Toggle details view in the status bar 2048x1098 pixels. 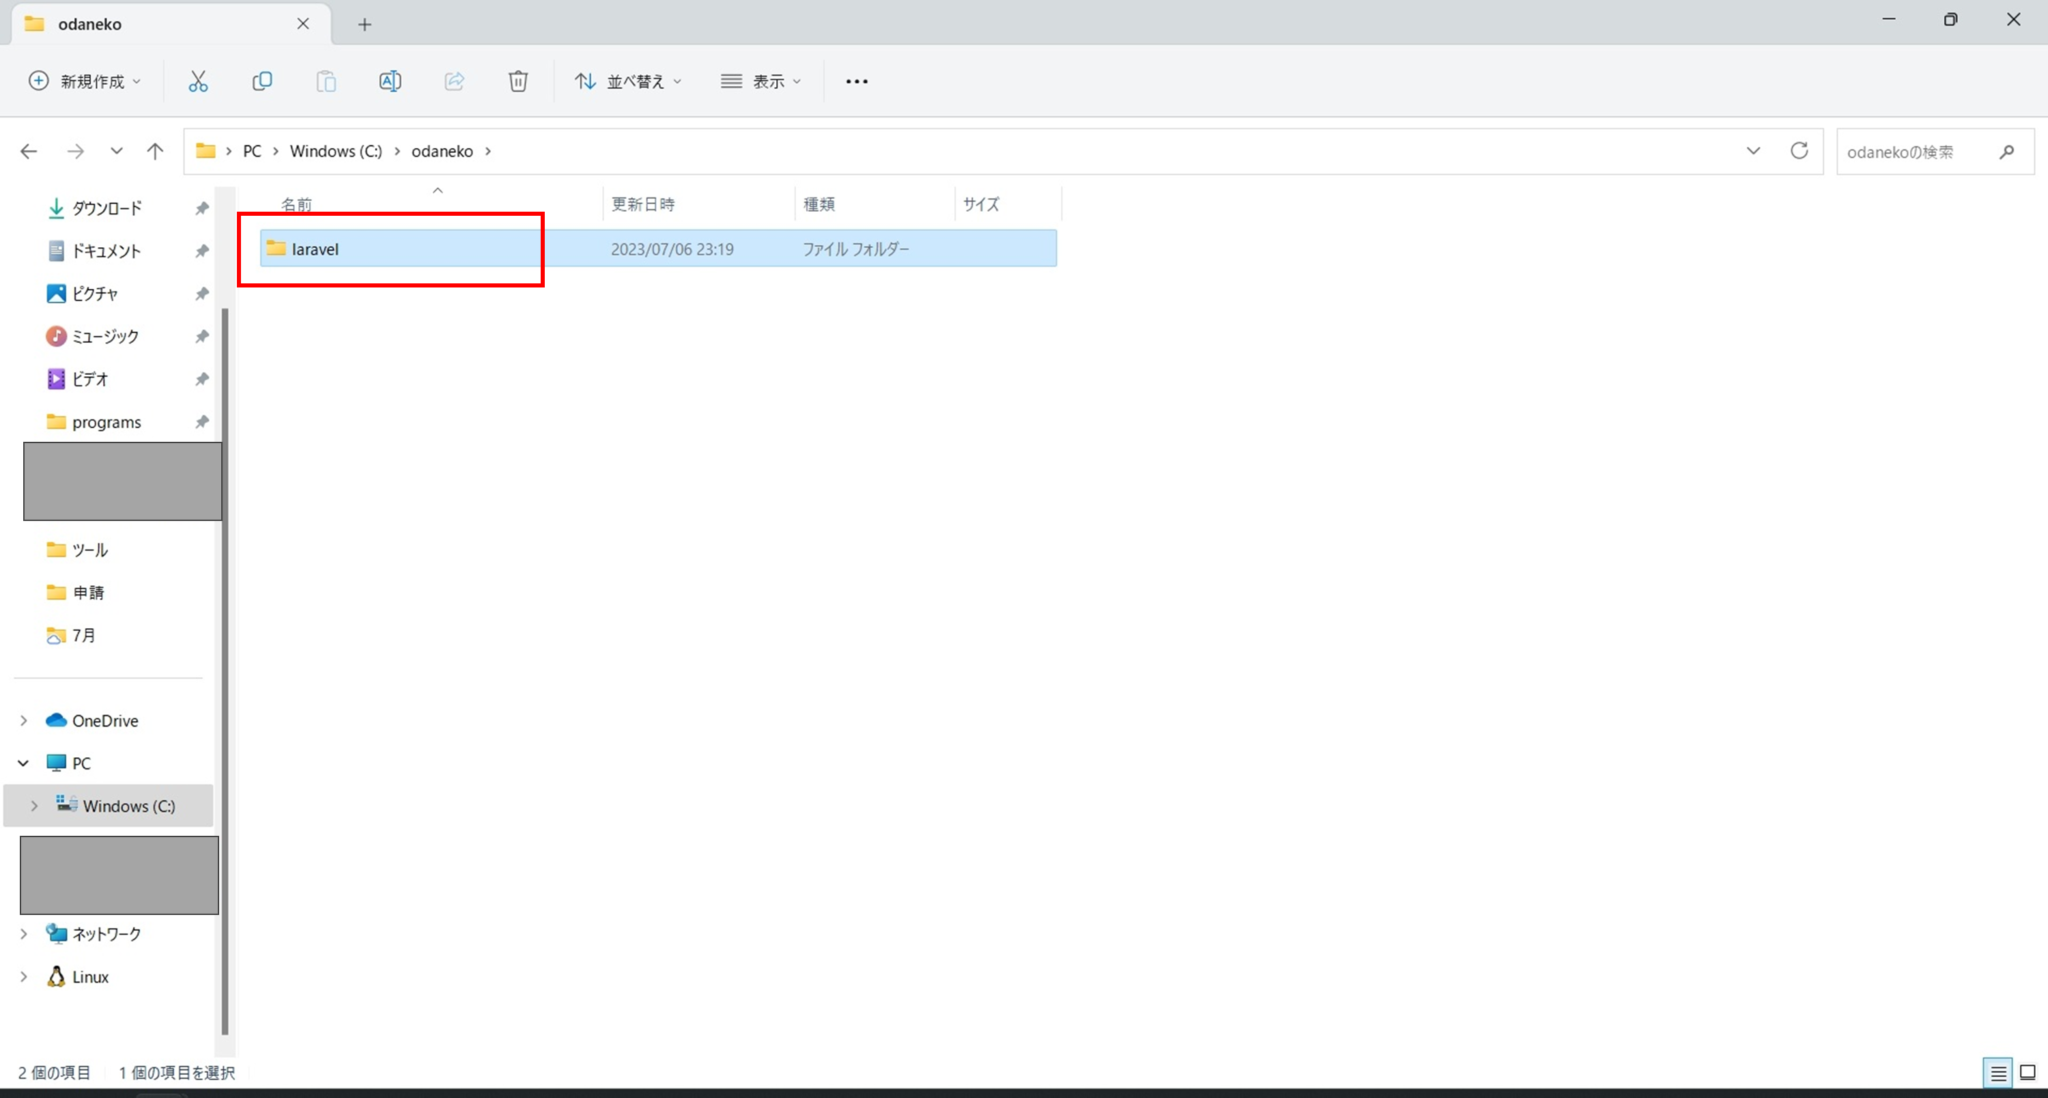tap(1997, 1072)
